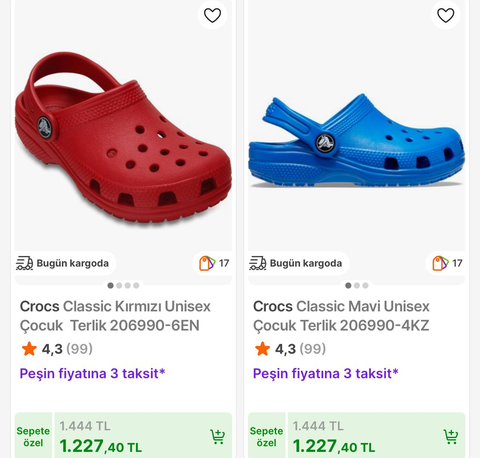The image size is (480, 458).
Task: Click the delivery truck icon on red Crocs
Action: (x=24, y=263)
